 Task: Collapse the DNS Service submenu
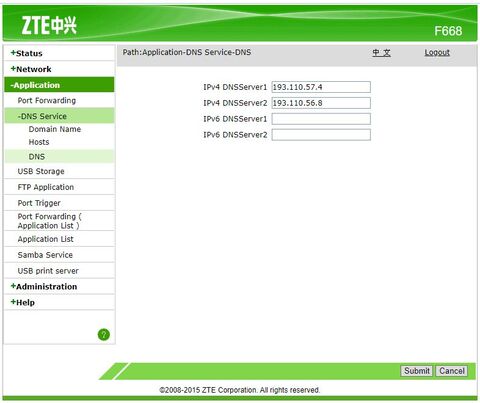[x=59, y=116]
